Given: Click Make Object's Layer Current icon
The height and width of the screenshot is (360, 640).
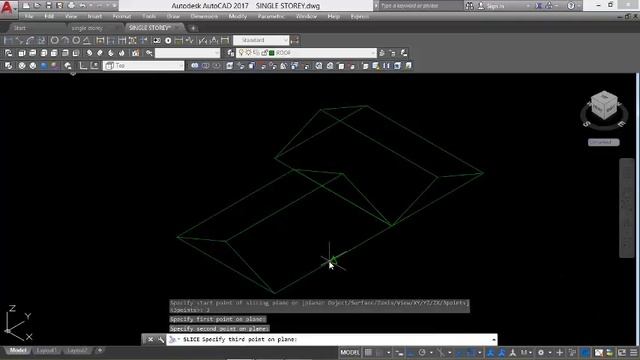Looking at the screenshot, I should (382, 53).
